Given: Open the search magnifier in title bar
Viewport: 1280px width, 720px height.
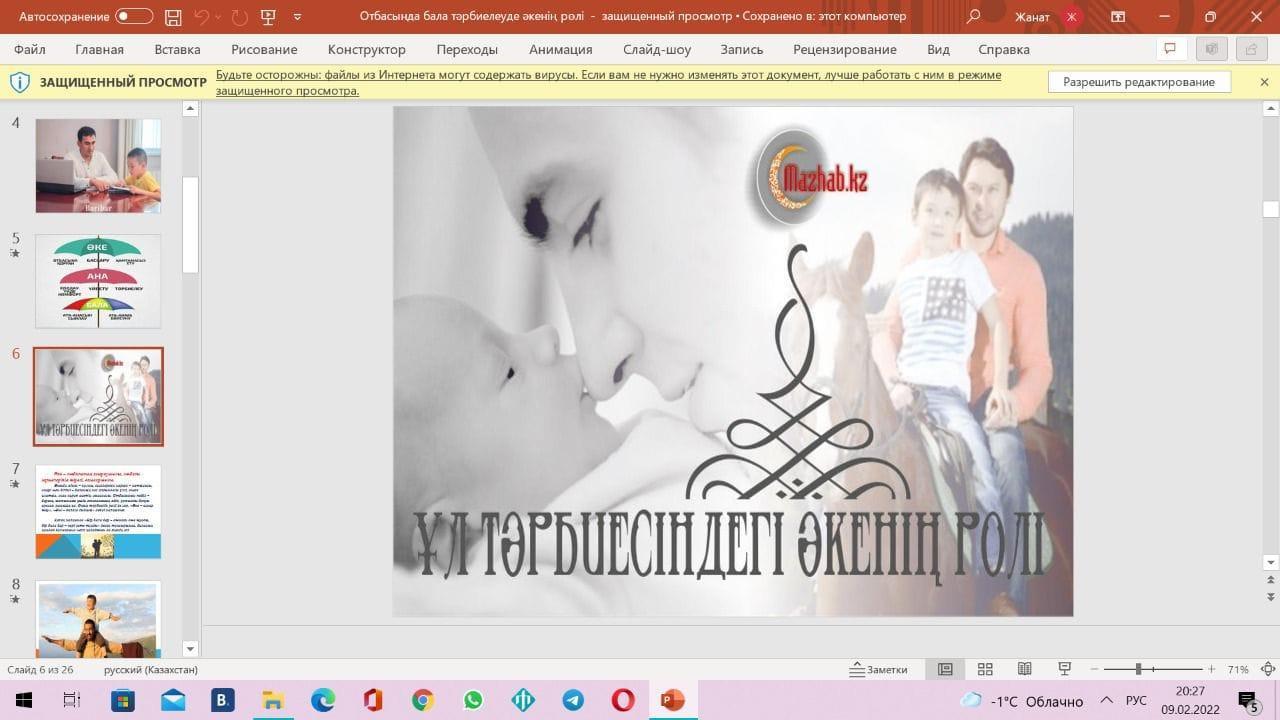Looking at the screenshot, I should (974, 17).
